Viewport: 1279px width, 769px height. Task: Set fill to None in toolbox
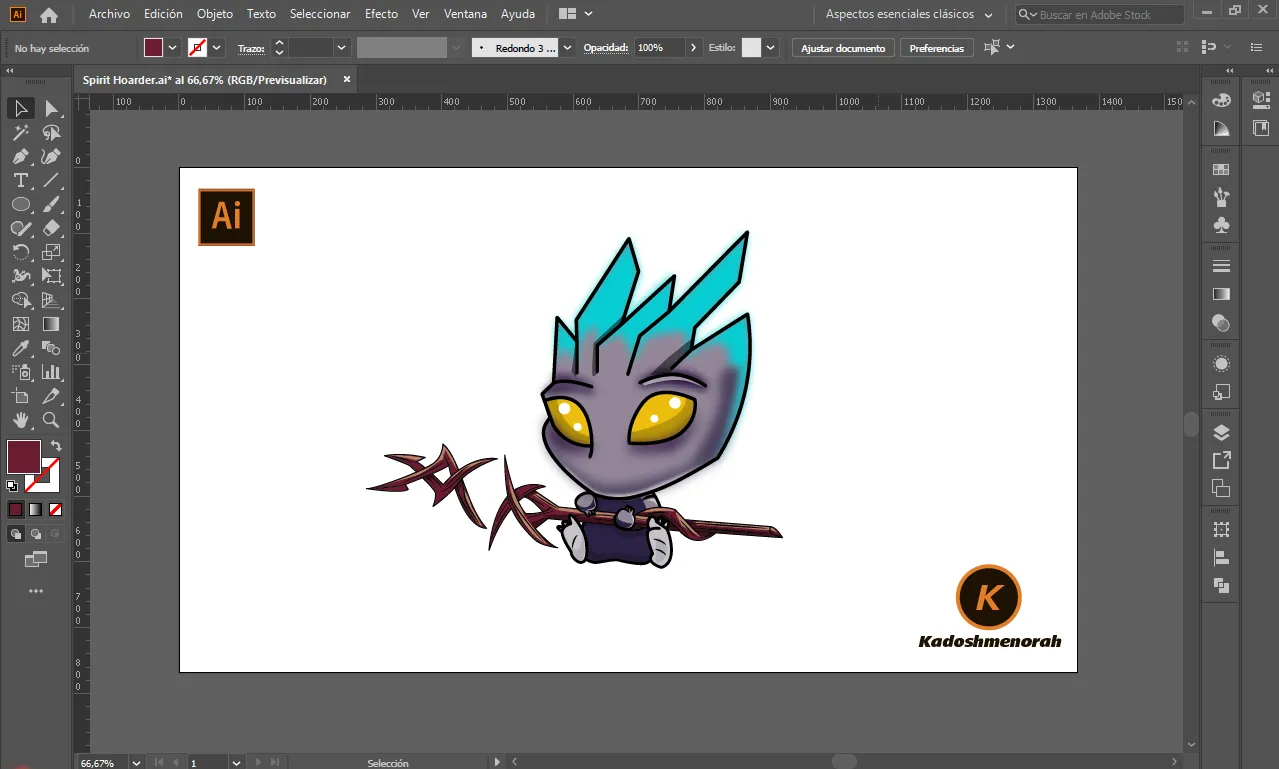coord(56,509)
